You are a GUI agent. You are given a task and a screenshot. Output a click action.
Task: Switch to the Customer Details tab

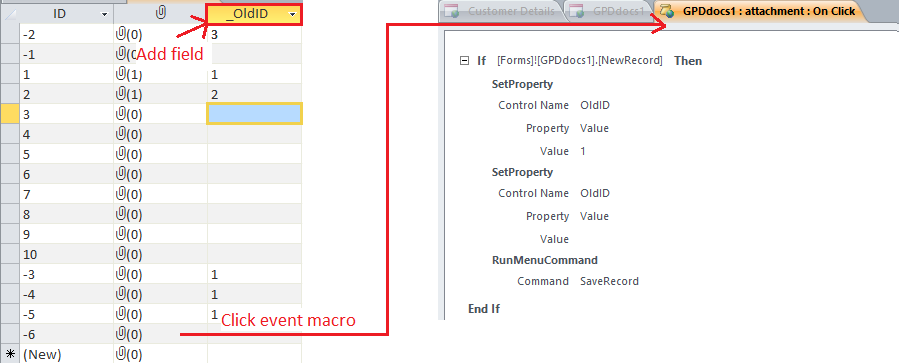(x=504, y=11)
